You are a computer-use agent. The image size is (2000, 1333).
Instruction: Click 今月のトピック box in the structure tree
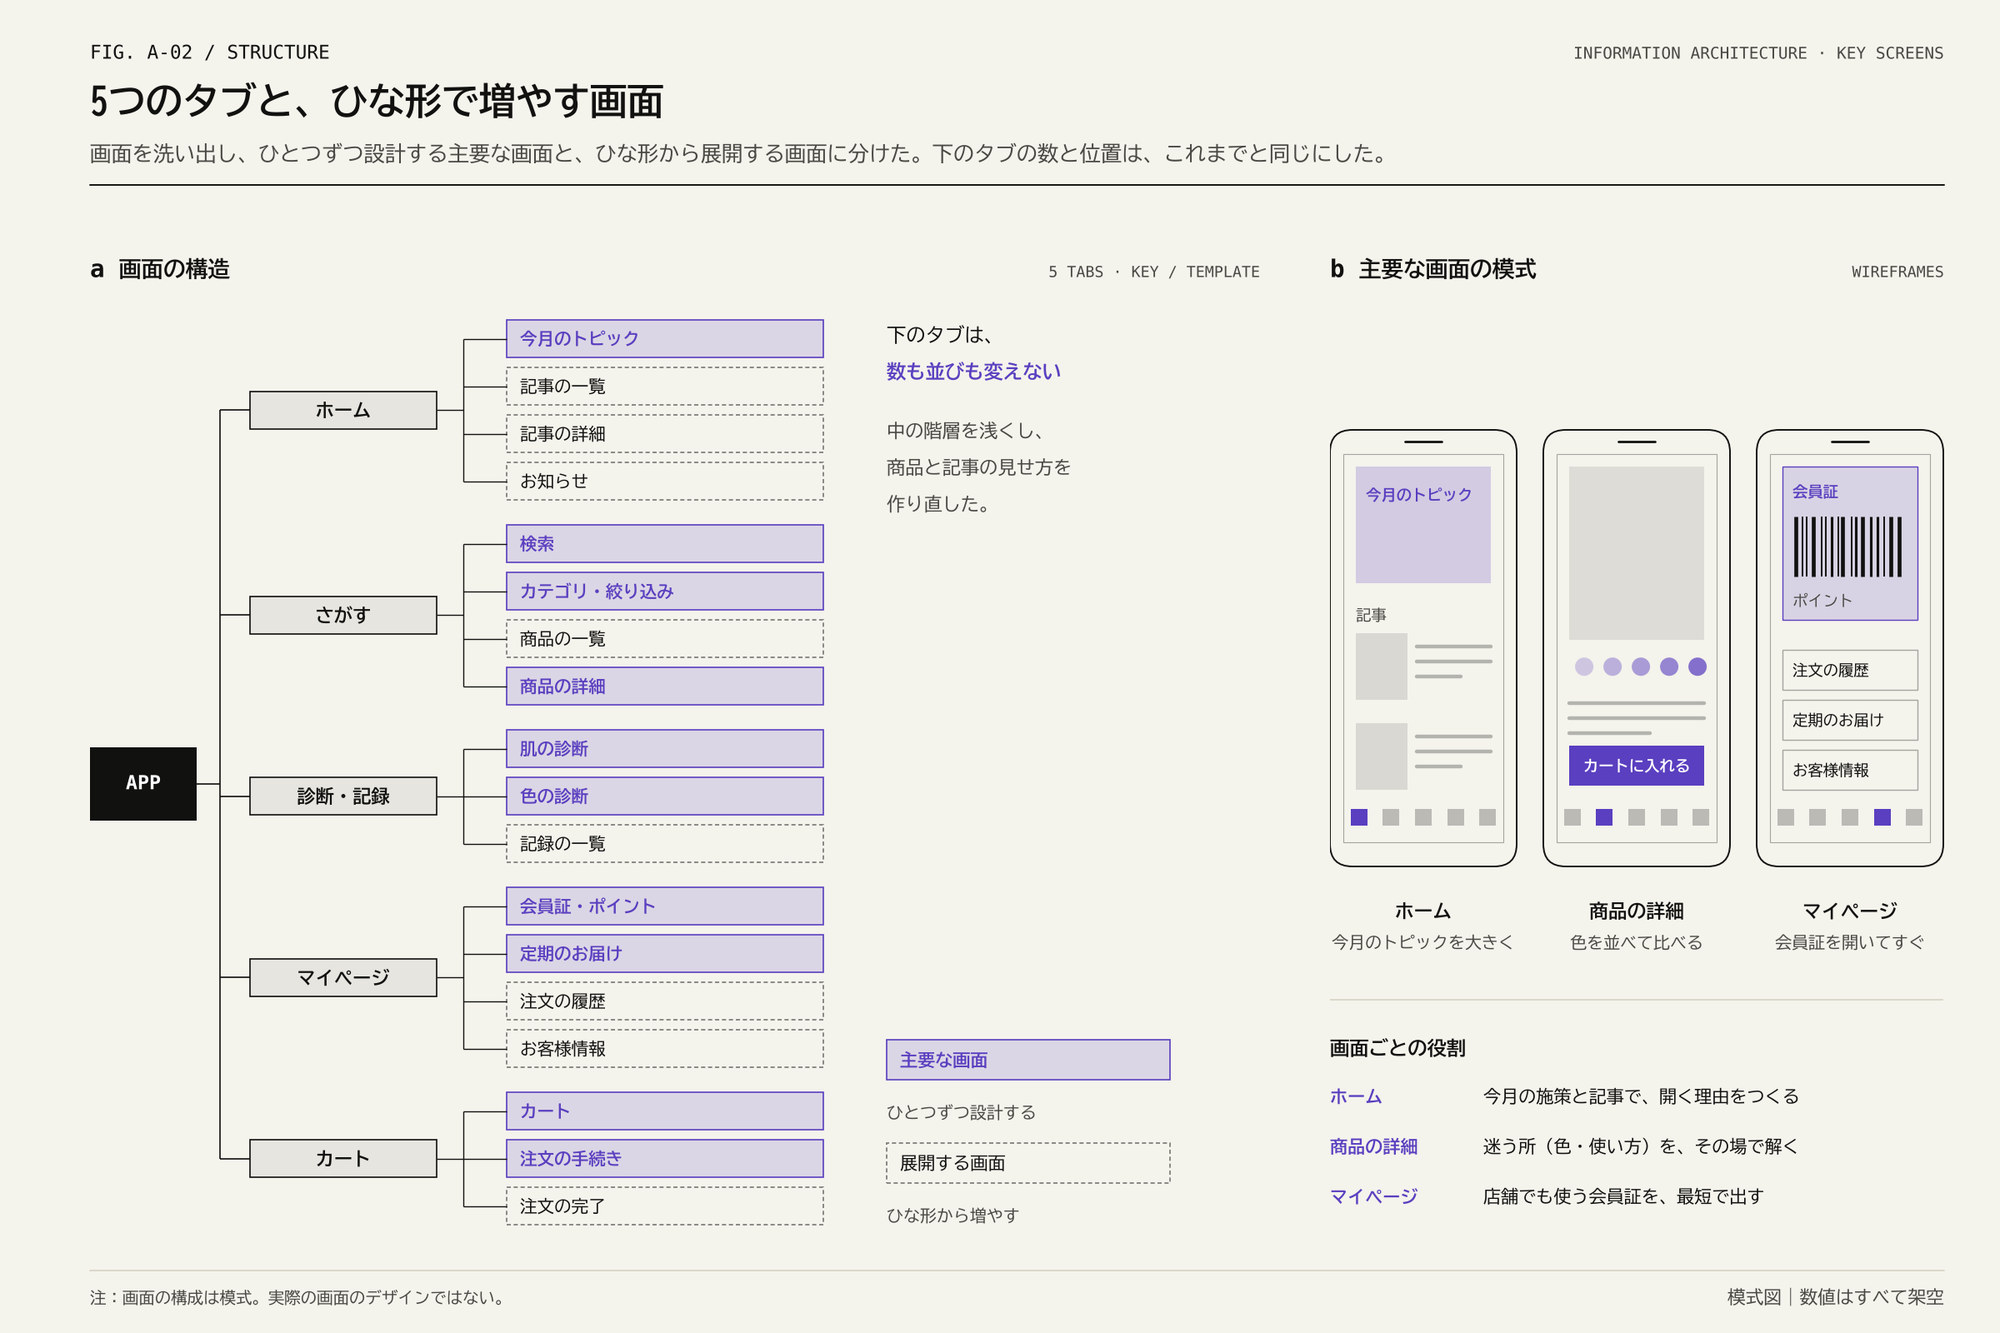[x=665, y=338]
